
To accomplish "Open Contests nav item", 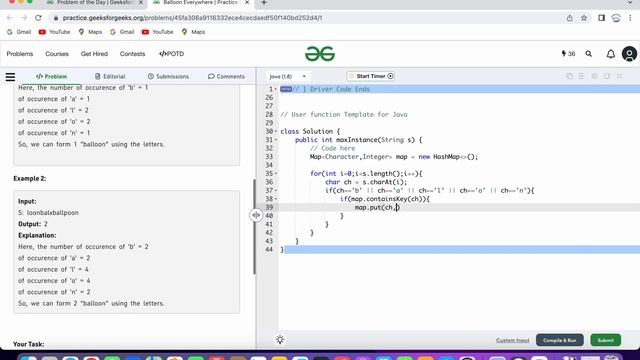I will [132, 54].
